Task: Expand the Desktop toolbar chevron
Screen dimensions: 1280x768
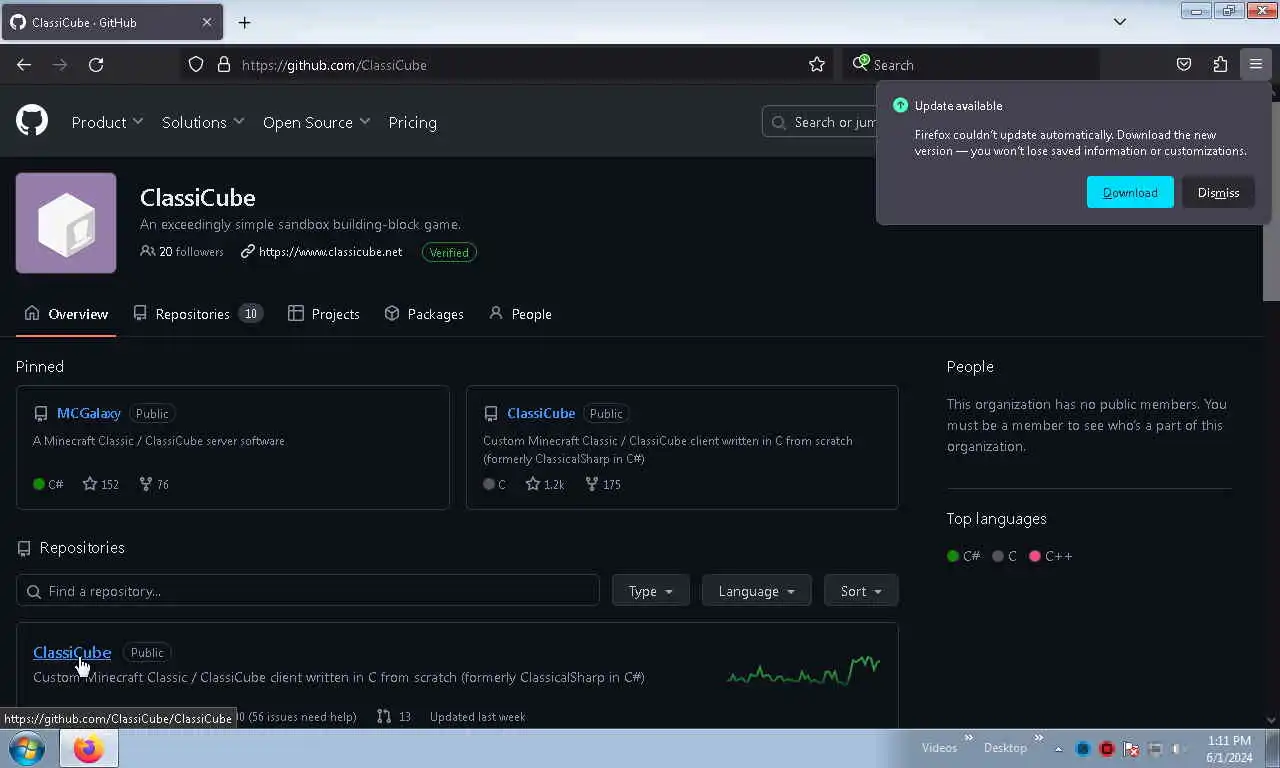Action: [x=1039, y=739]
